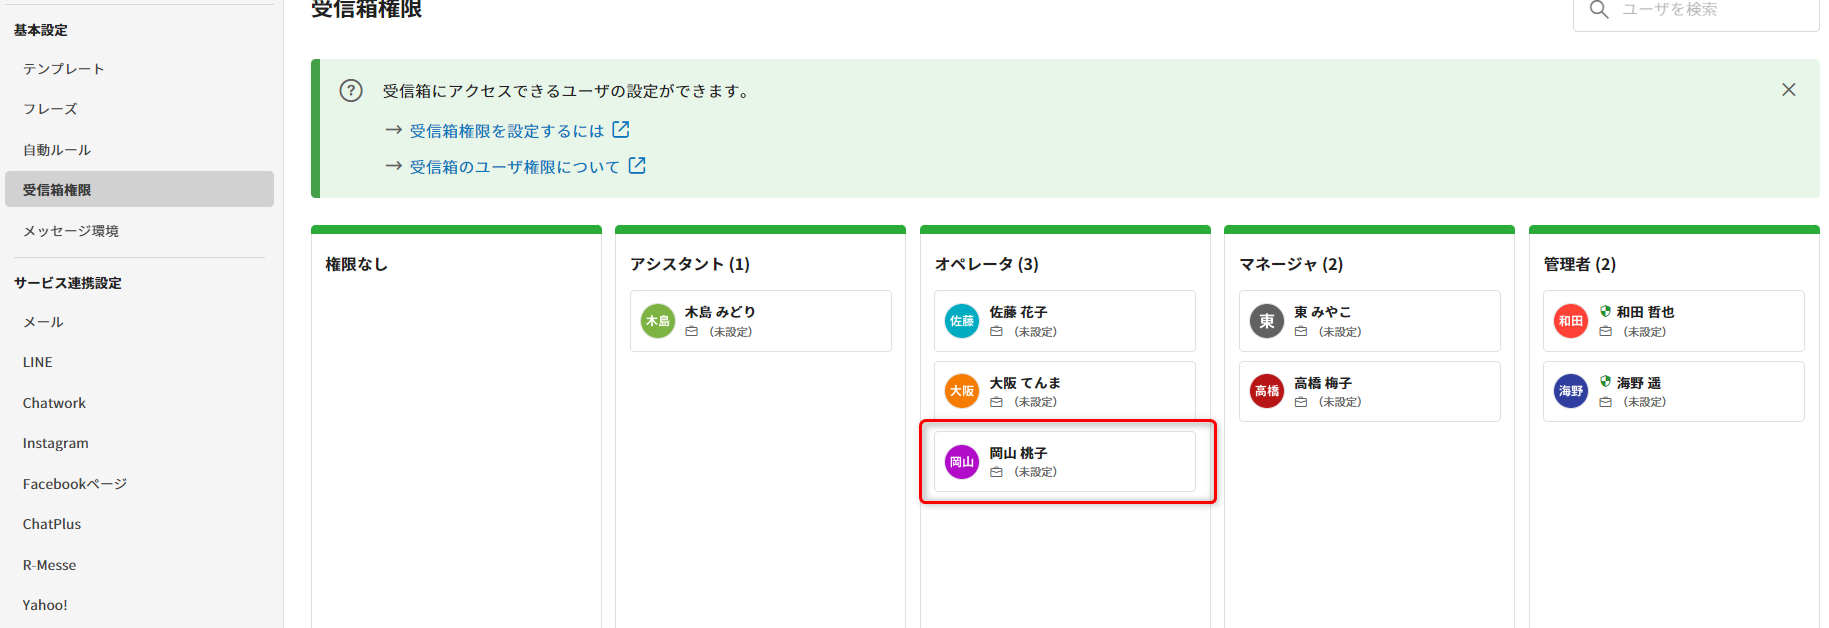The height and width of the screenshot is (628, 1829).
Task: Click the 東 gray avatar icon
Action: point(1267,321)
